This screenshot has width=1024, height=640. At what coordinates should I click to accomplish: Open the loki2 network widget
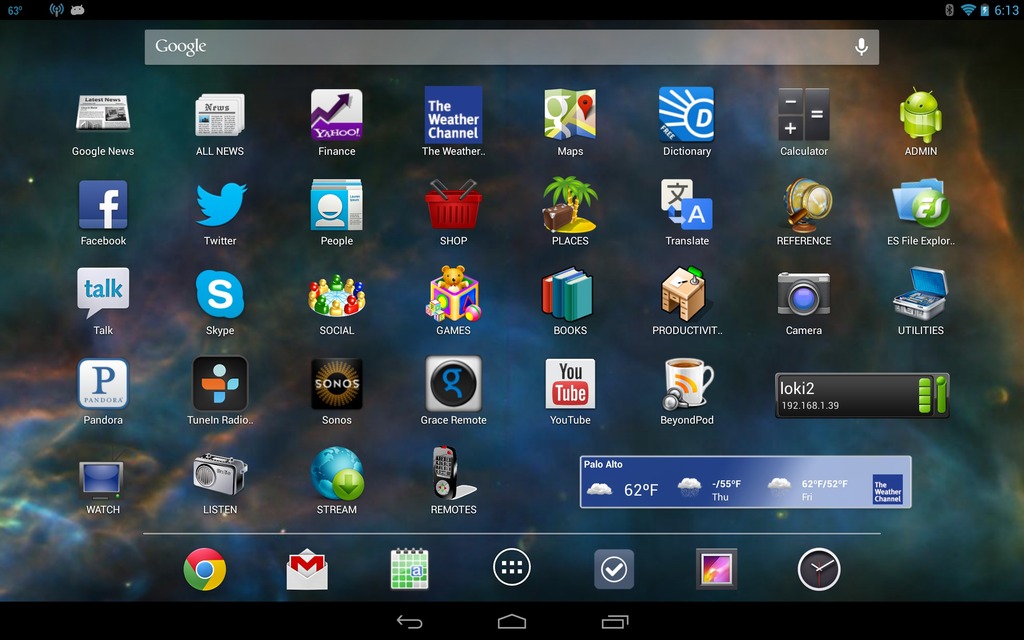click(x=862, y=395)
